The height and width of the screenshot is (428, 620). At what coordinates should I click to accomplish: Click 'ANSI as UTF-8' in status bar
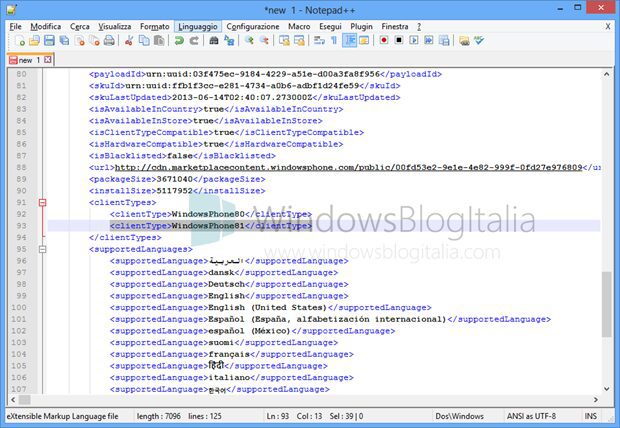531,416
